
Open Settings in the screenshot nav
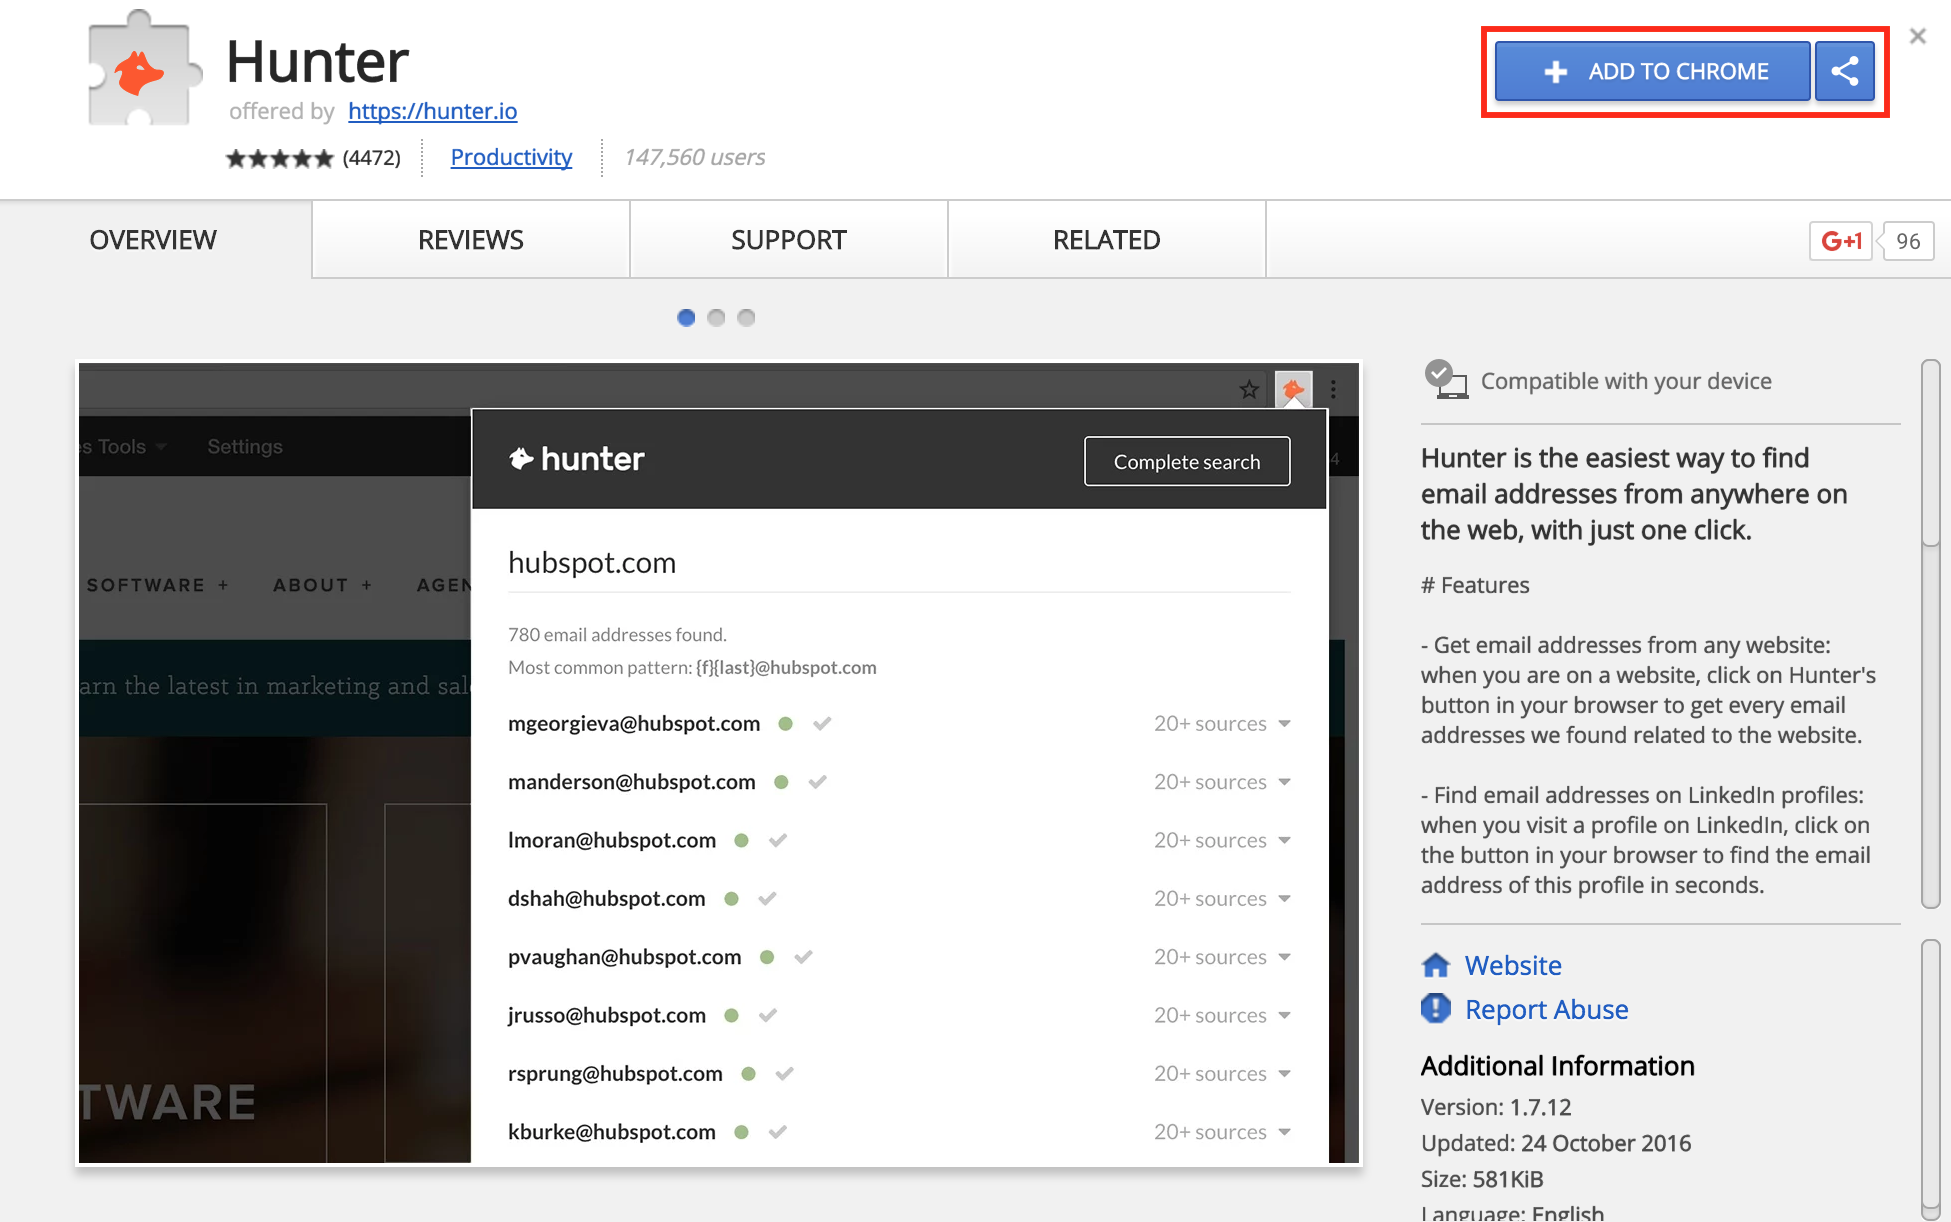[x=245, y=447]
